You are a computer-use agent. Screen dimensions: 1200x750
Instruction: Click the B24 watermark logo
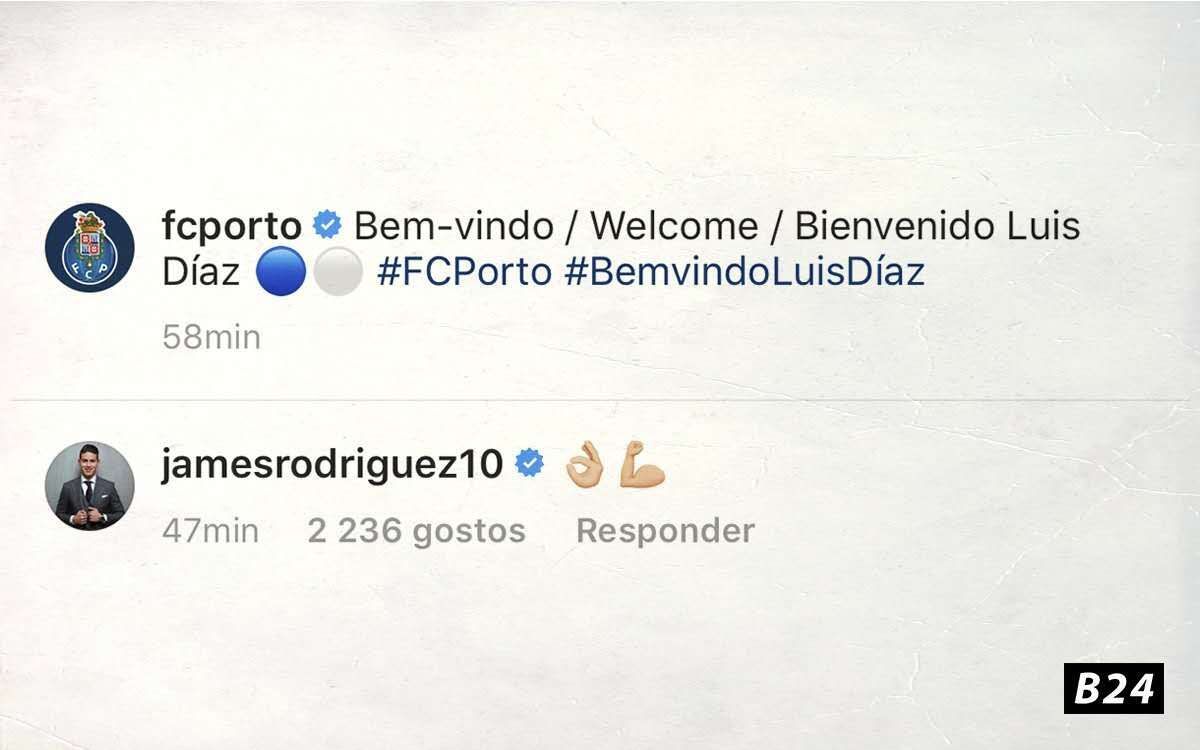point(1114,688)
